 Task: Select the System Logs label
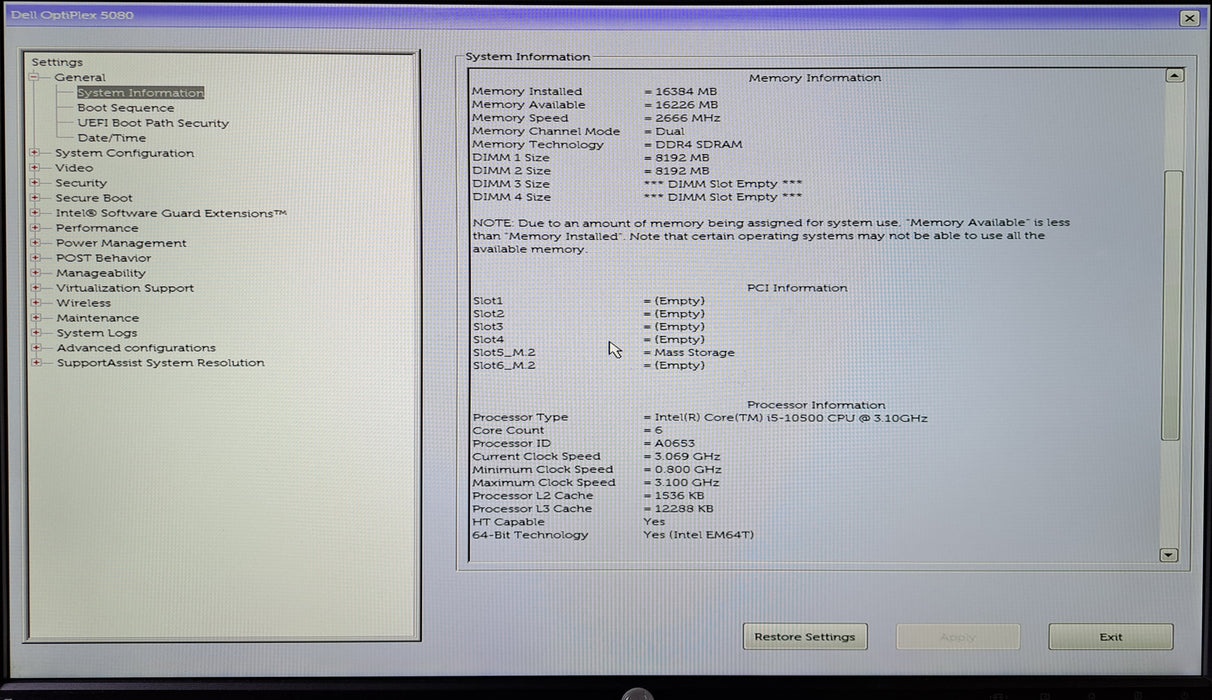point(97,333)
